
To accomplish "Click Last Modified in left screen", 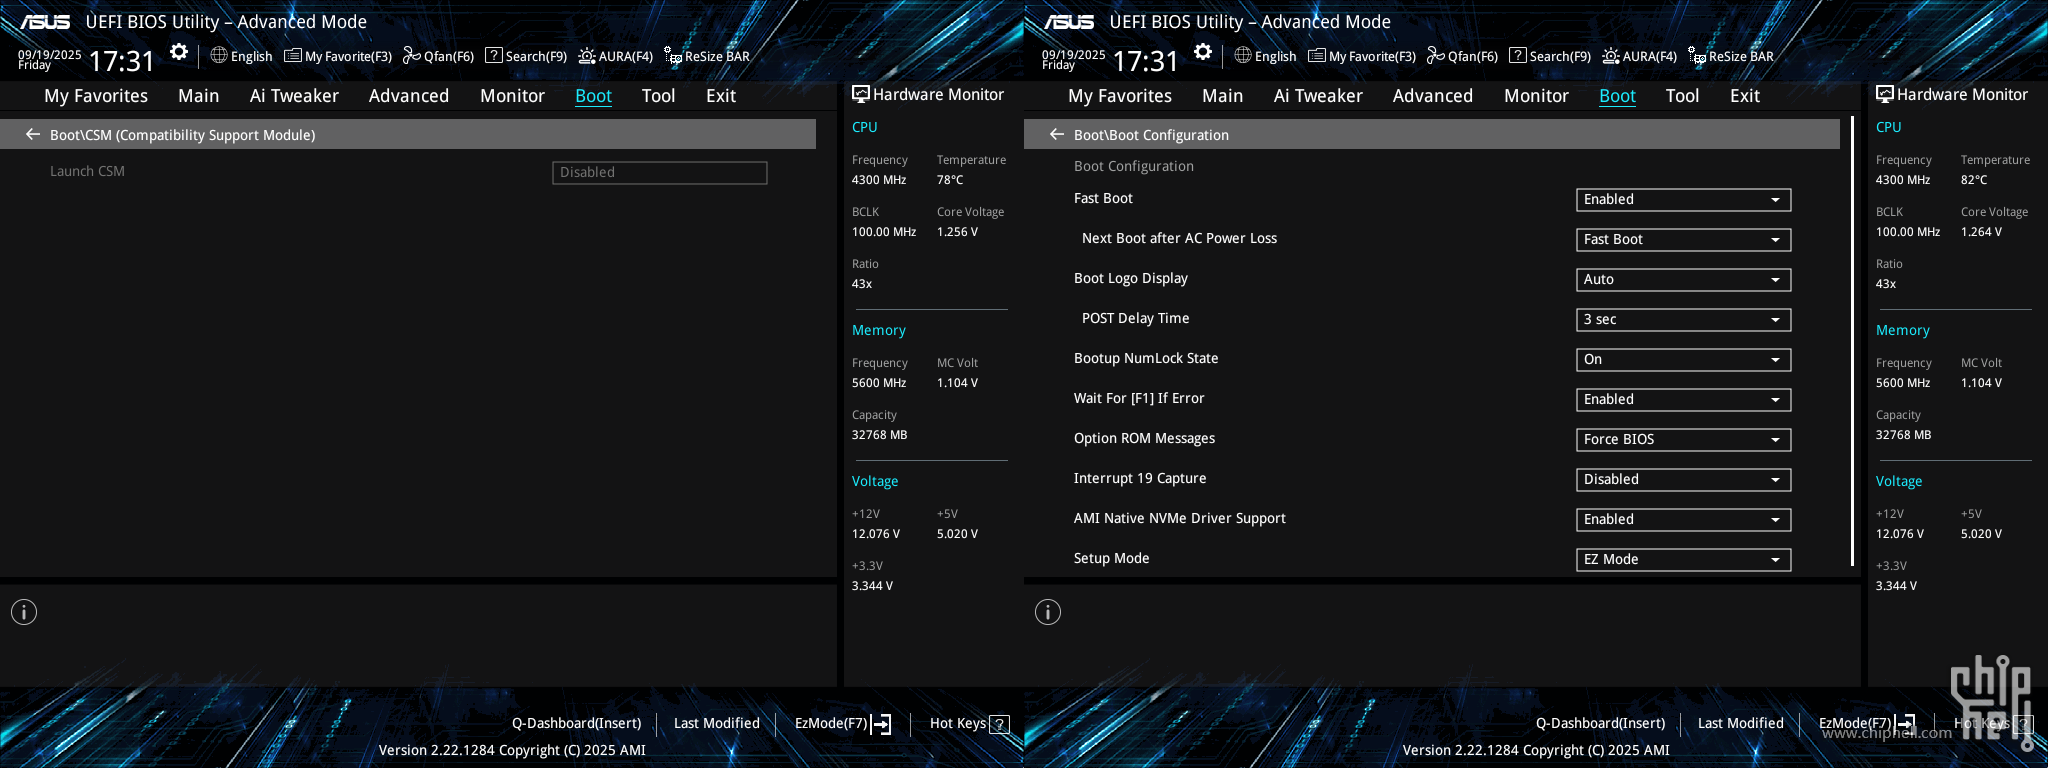I will [717, 724].
